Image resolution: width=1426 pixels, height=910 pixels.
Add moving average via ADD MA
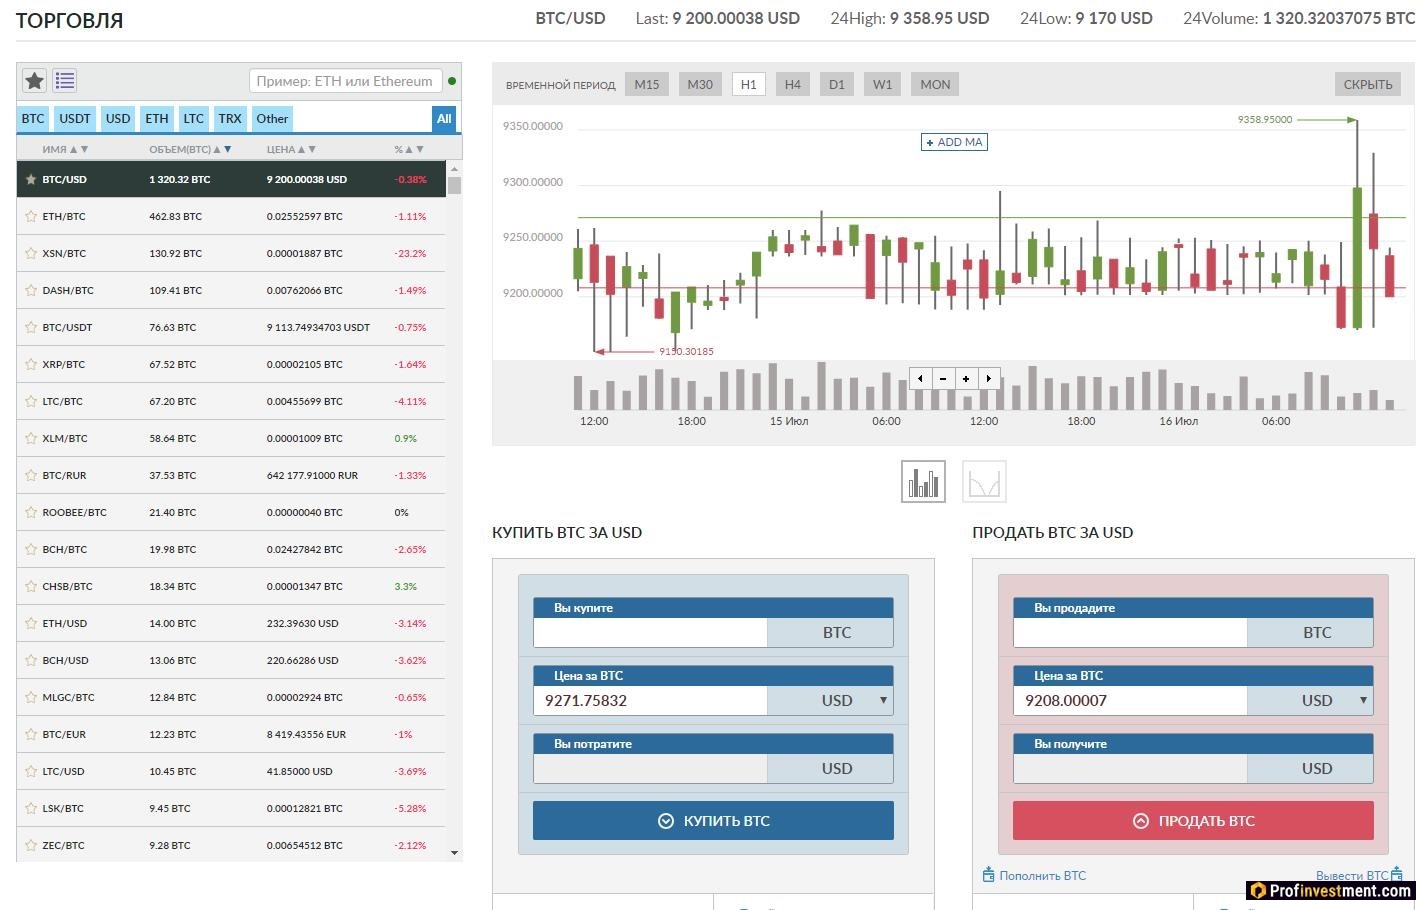click(955, 142)
